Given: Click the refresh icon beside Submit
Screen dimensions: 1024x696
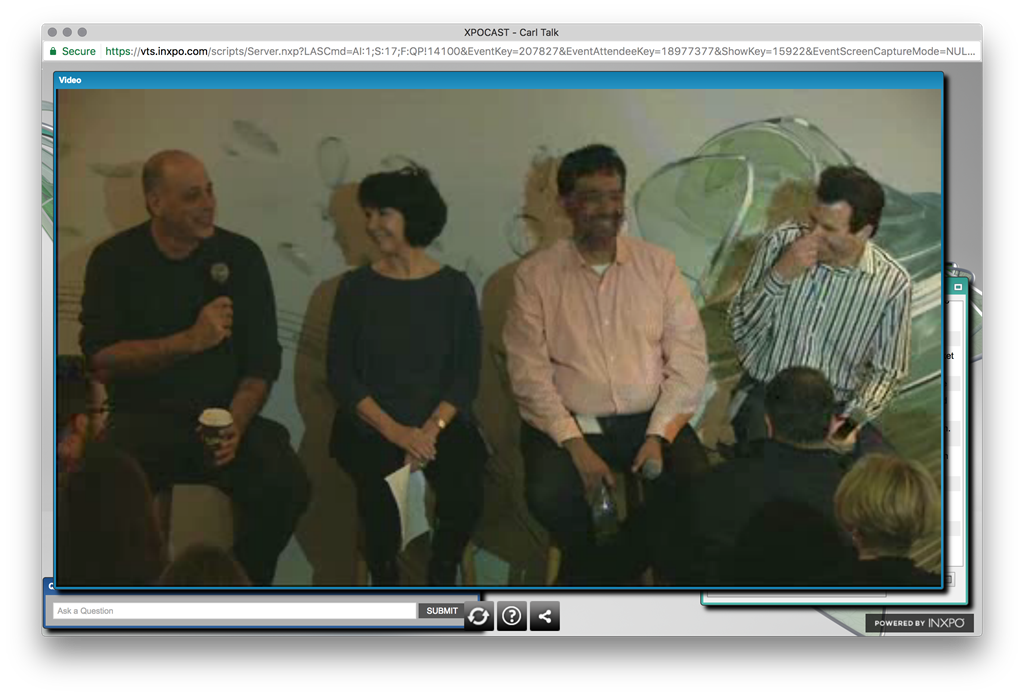Looking at the screenshot, I should point(479,616).
